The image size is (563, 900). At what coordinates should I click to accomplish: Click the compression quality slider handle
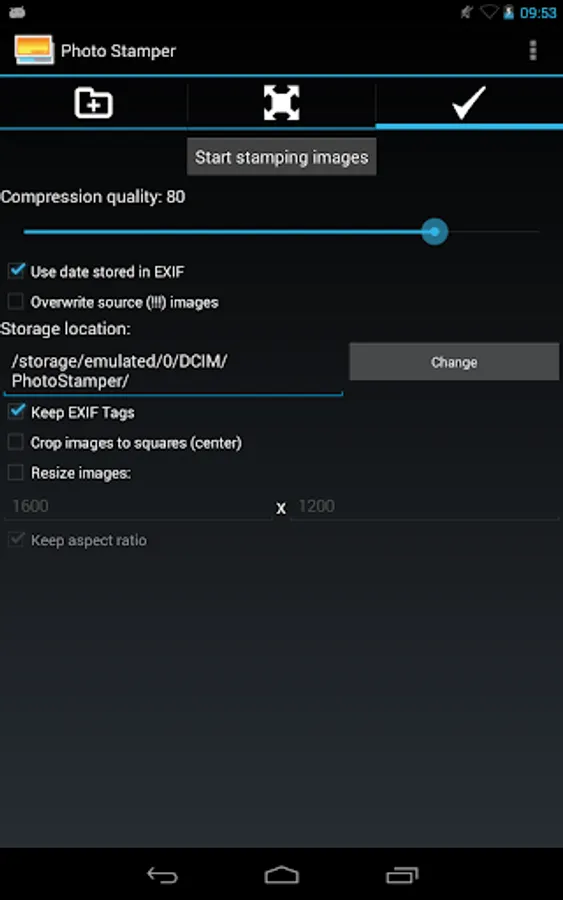click(x=434, y=232)
